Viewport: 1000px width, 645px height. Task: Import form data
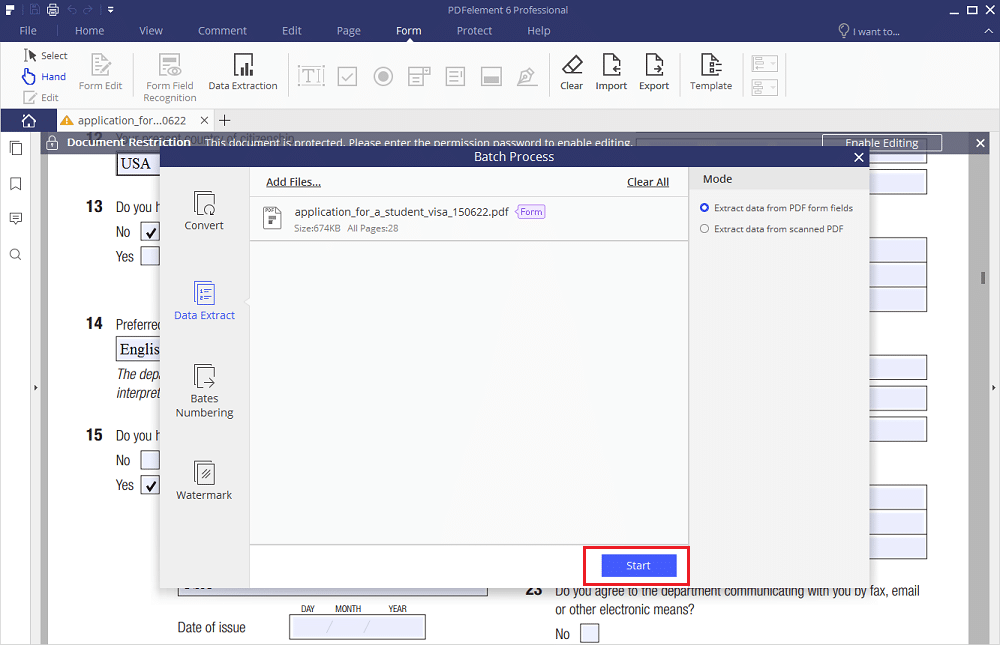point(611,72)
